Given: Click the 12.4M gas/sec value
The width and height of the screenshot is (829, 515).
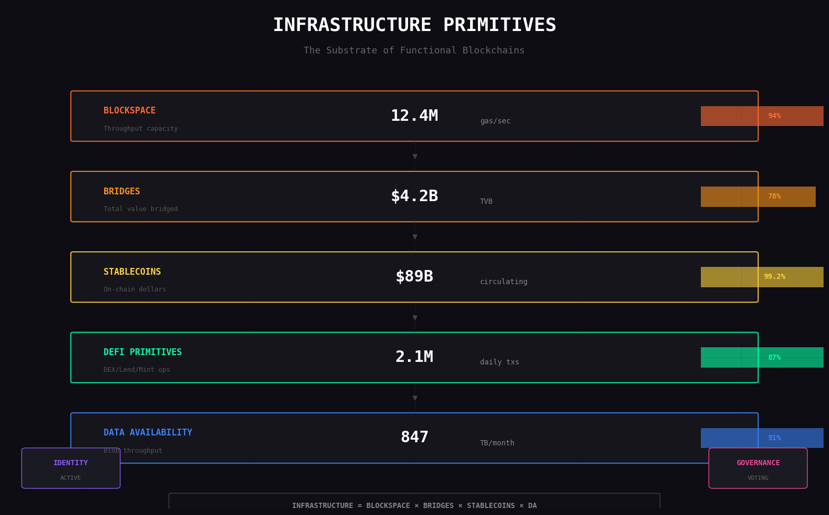Looking at the screenshot, I should click(414, 116).
